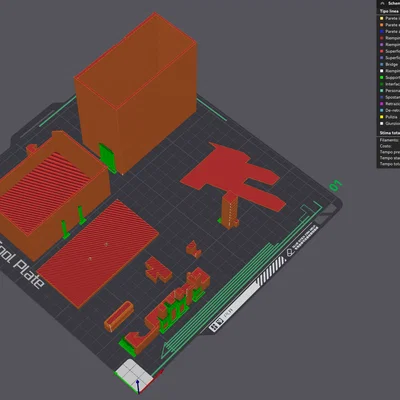Click the plate number 01 label
Screen dimensions: 400x400
click(335, 185)
